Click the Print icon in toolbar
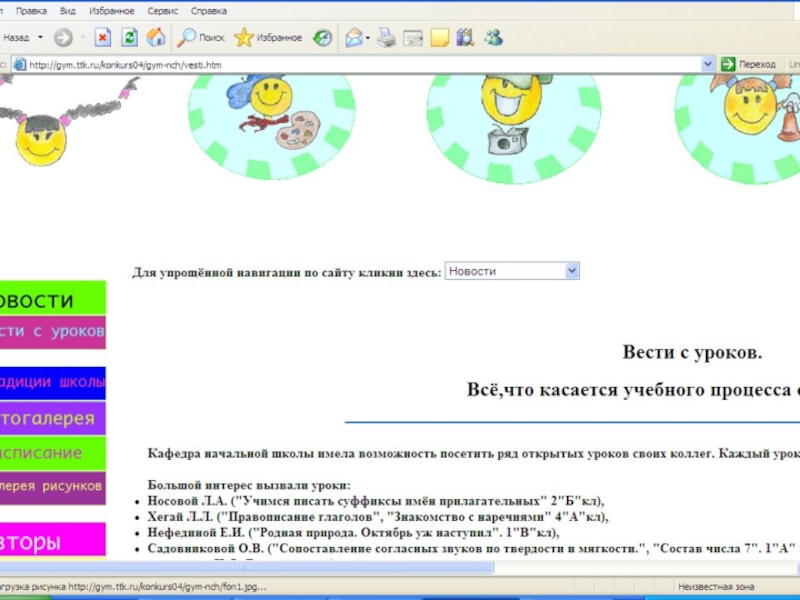This screenshot has height=600, width=800. tap(386, 38)
